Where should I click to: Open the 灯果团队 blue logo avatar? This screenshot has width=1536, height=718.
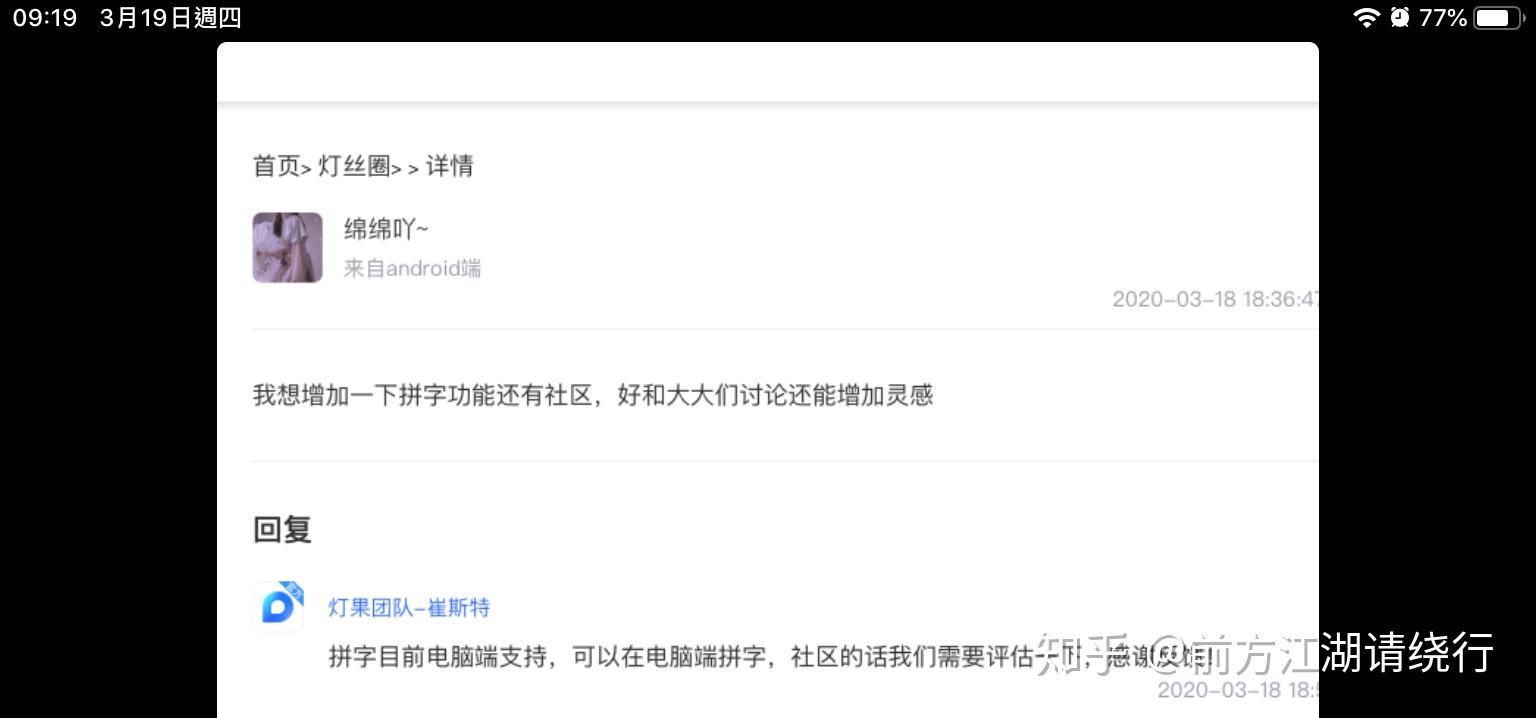point(278,606)
